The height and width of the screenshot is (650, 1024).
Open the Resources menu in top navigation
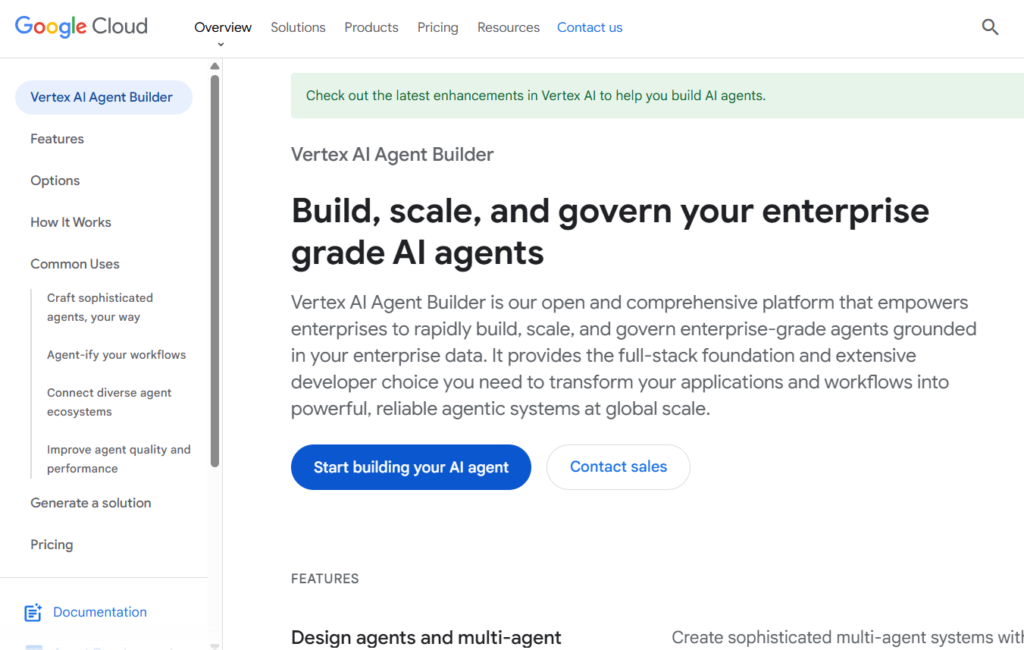tap(508, 27)
